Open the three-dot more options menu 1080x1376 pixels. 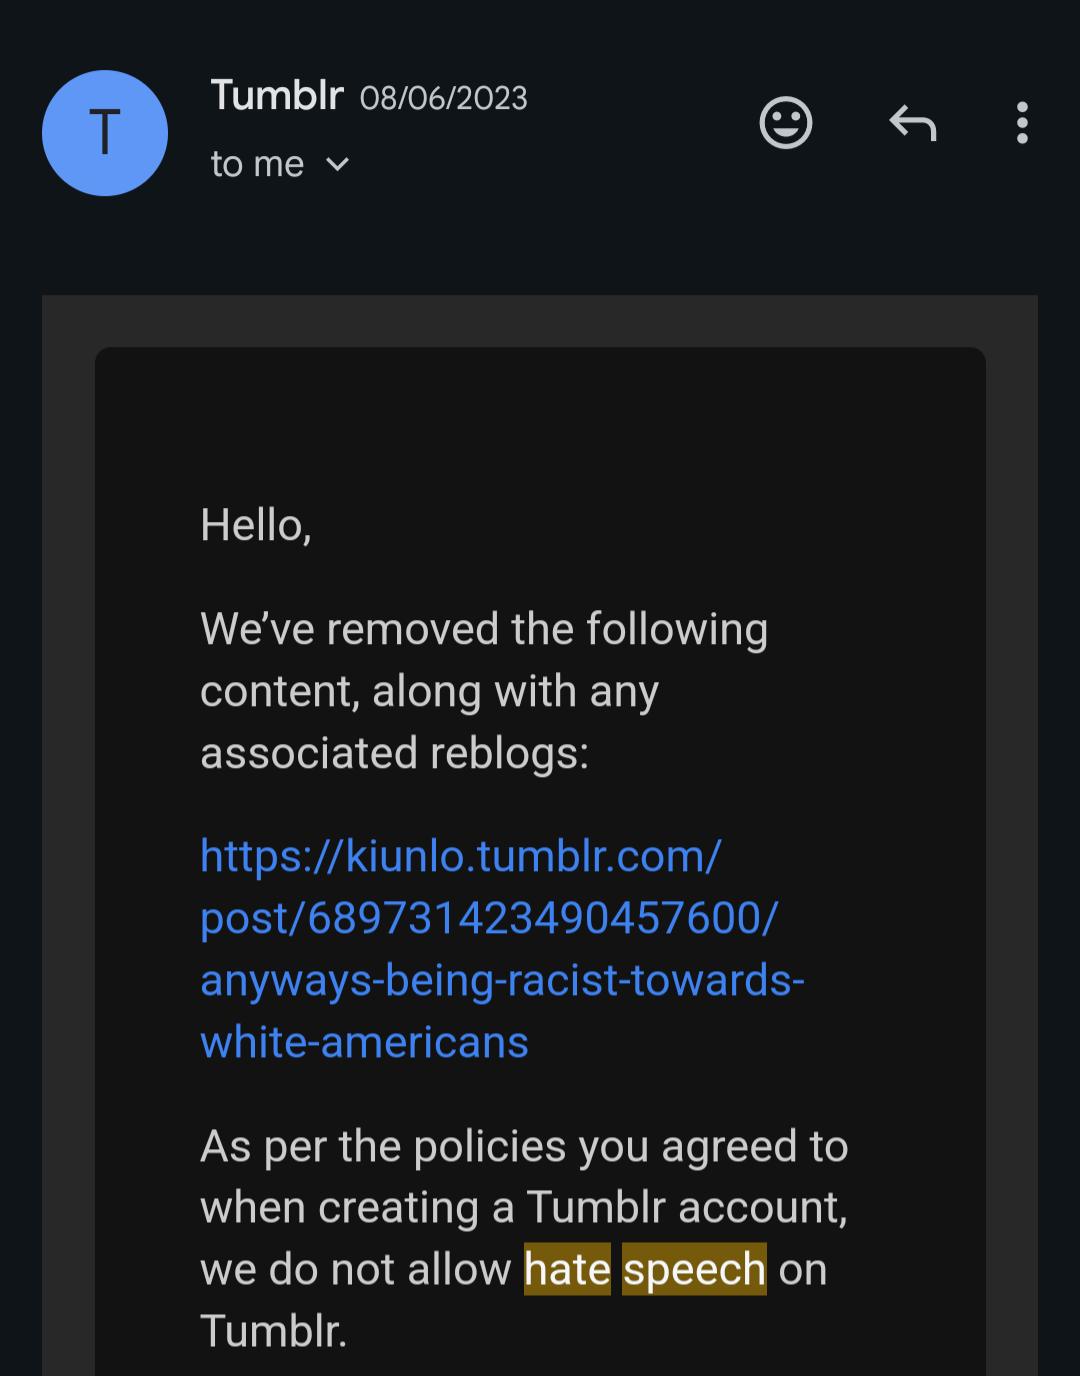point(1022,123)
